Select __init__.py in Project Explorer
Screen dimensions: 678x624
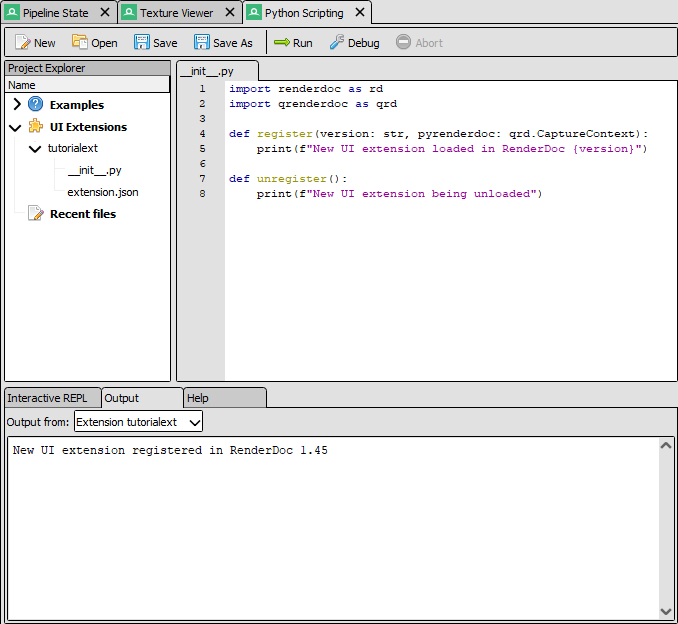(94, 170)
